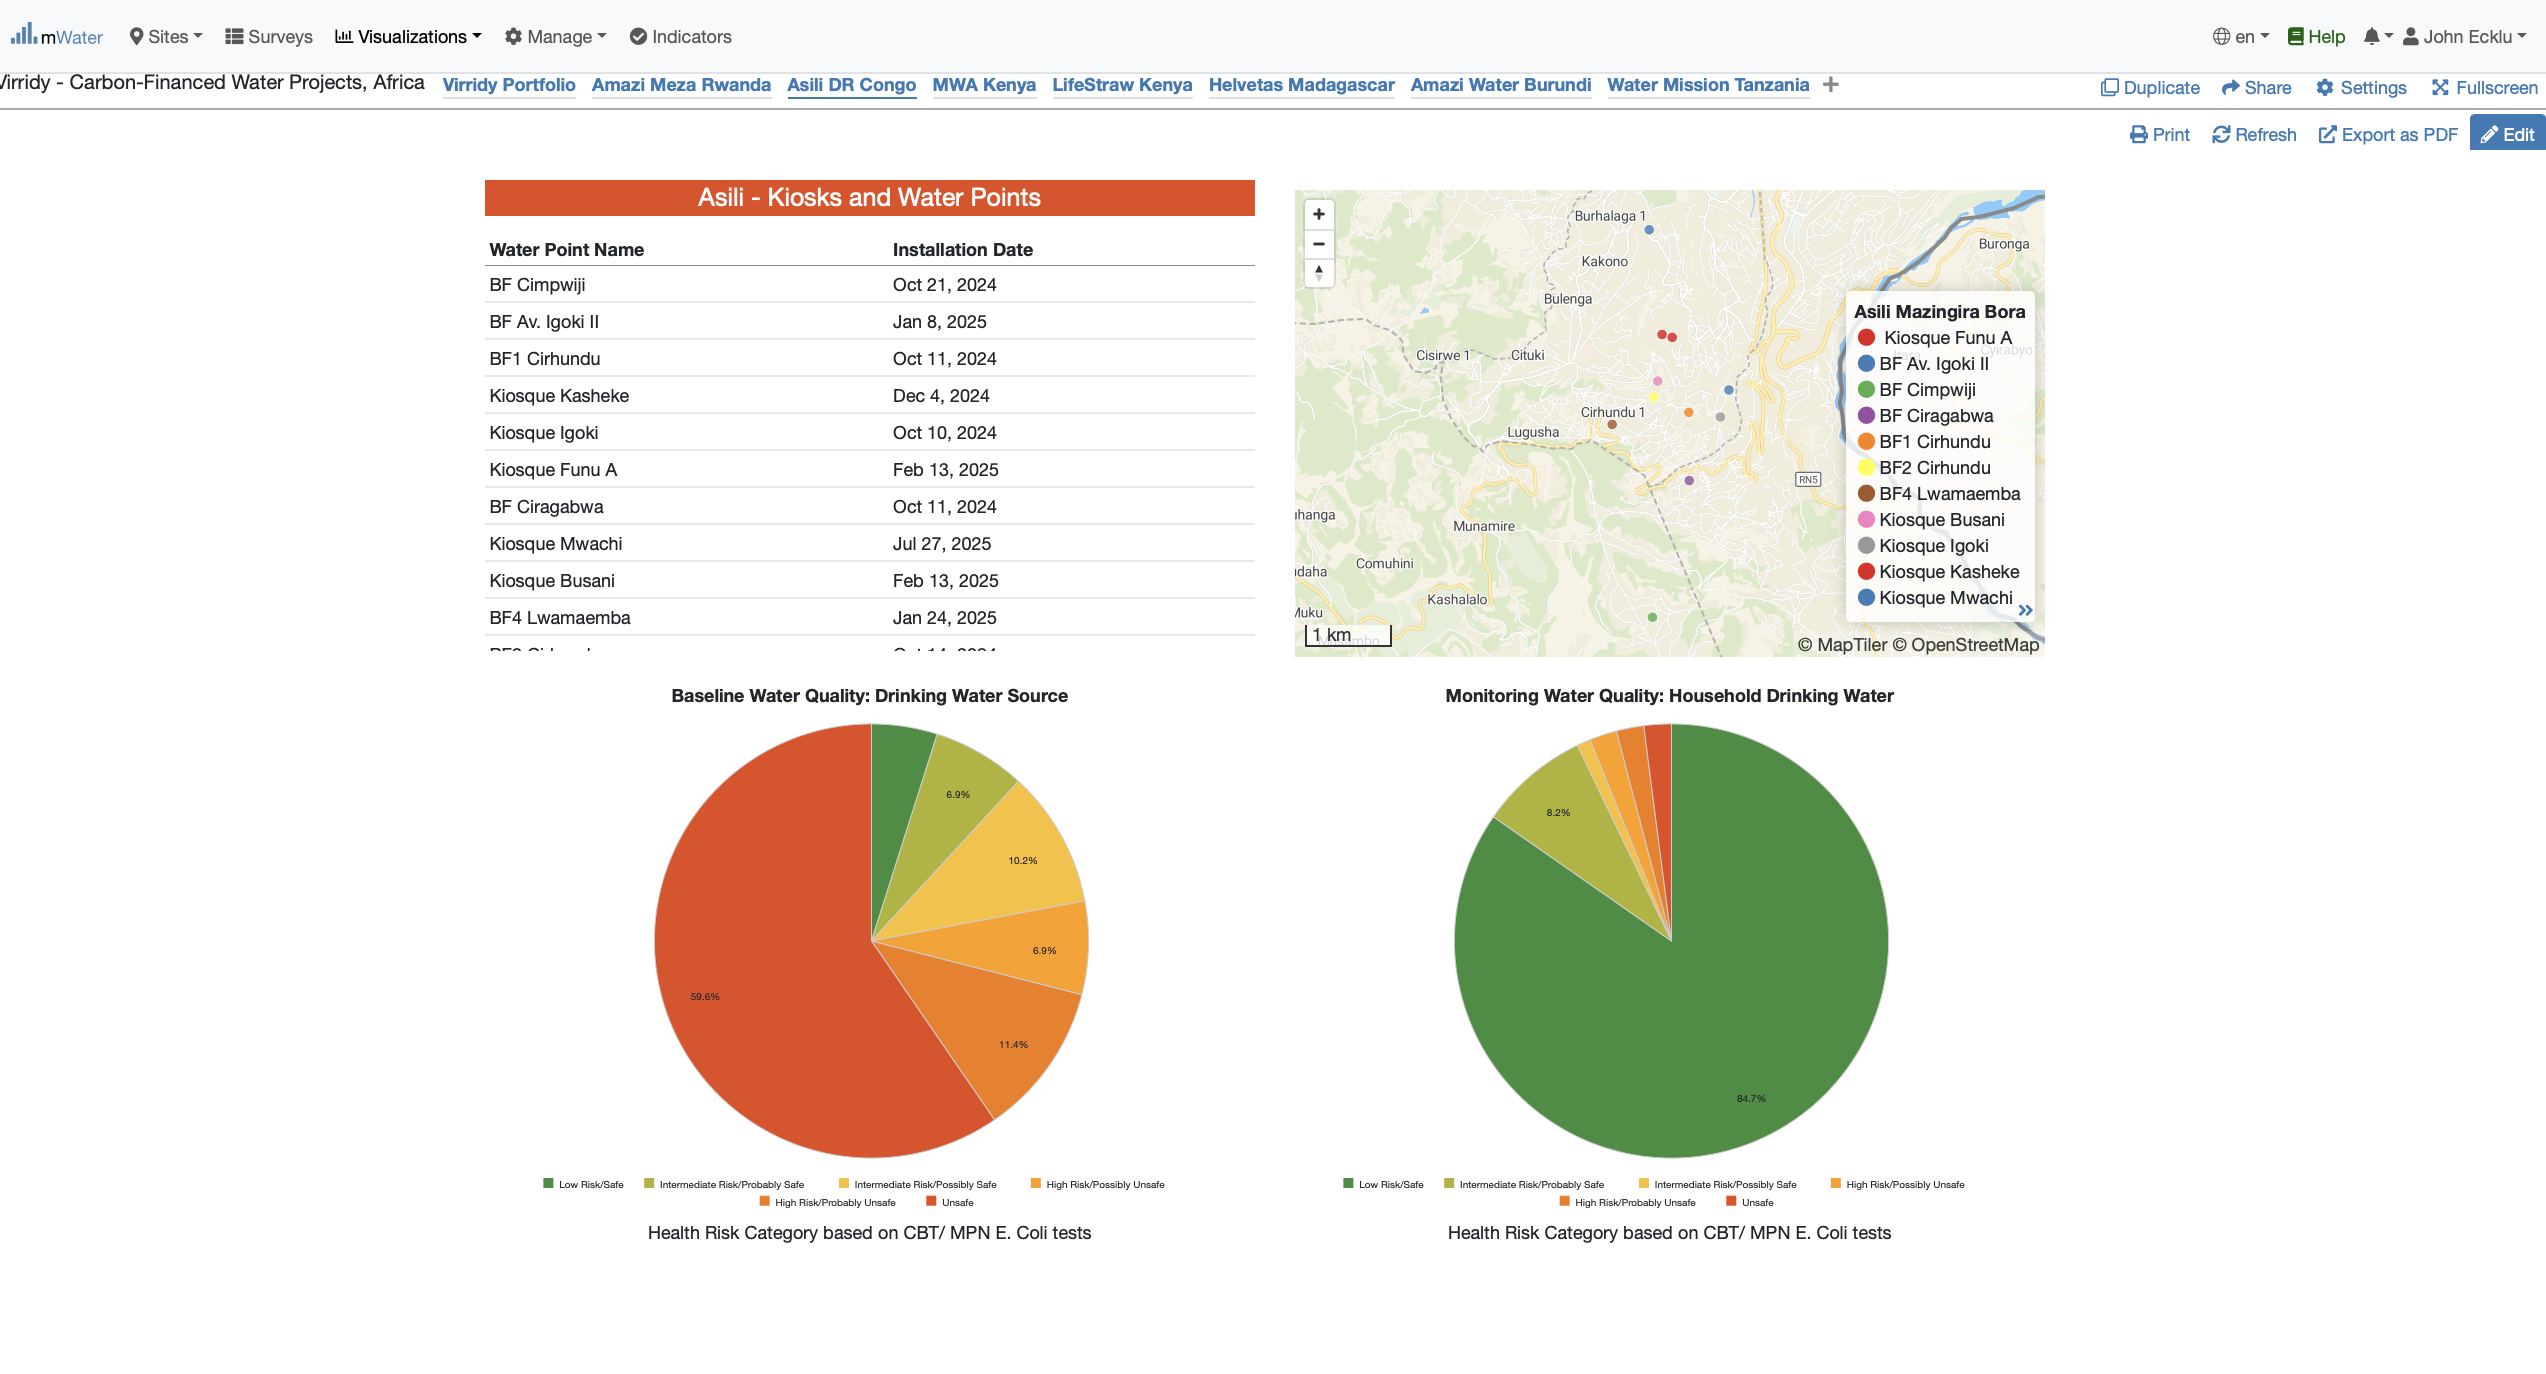The image size is (2546, 1374).
Task: Click the blue Edit button
Action: (2507, 134)
